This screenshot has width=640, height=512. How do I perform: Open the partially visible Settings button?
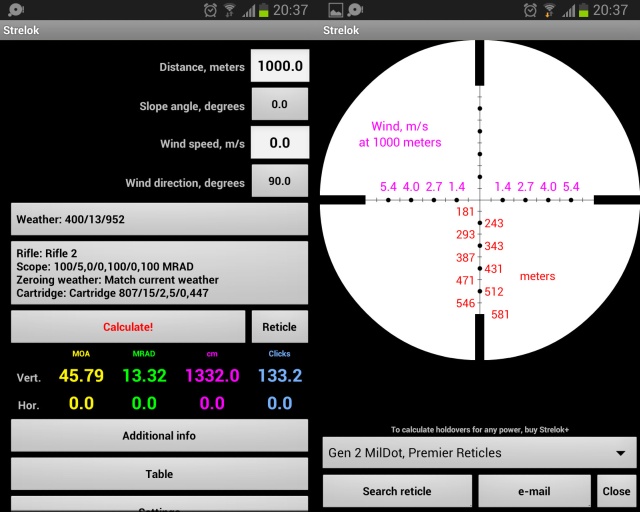tap(159, 504)
